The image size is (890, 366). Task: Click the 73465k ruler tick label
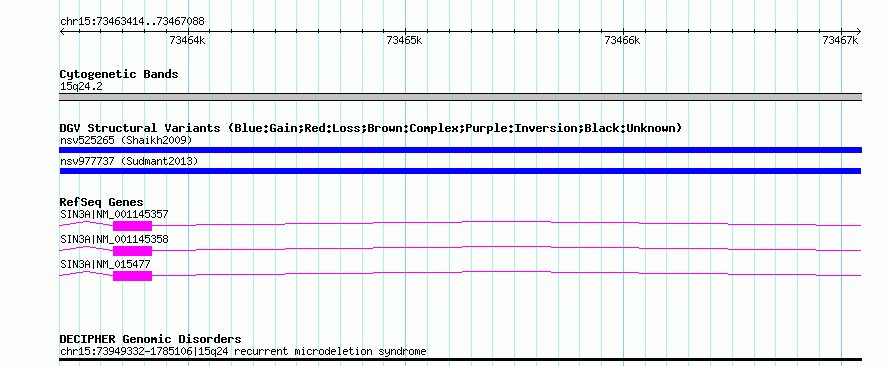click(404, 40)
